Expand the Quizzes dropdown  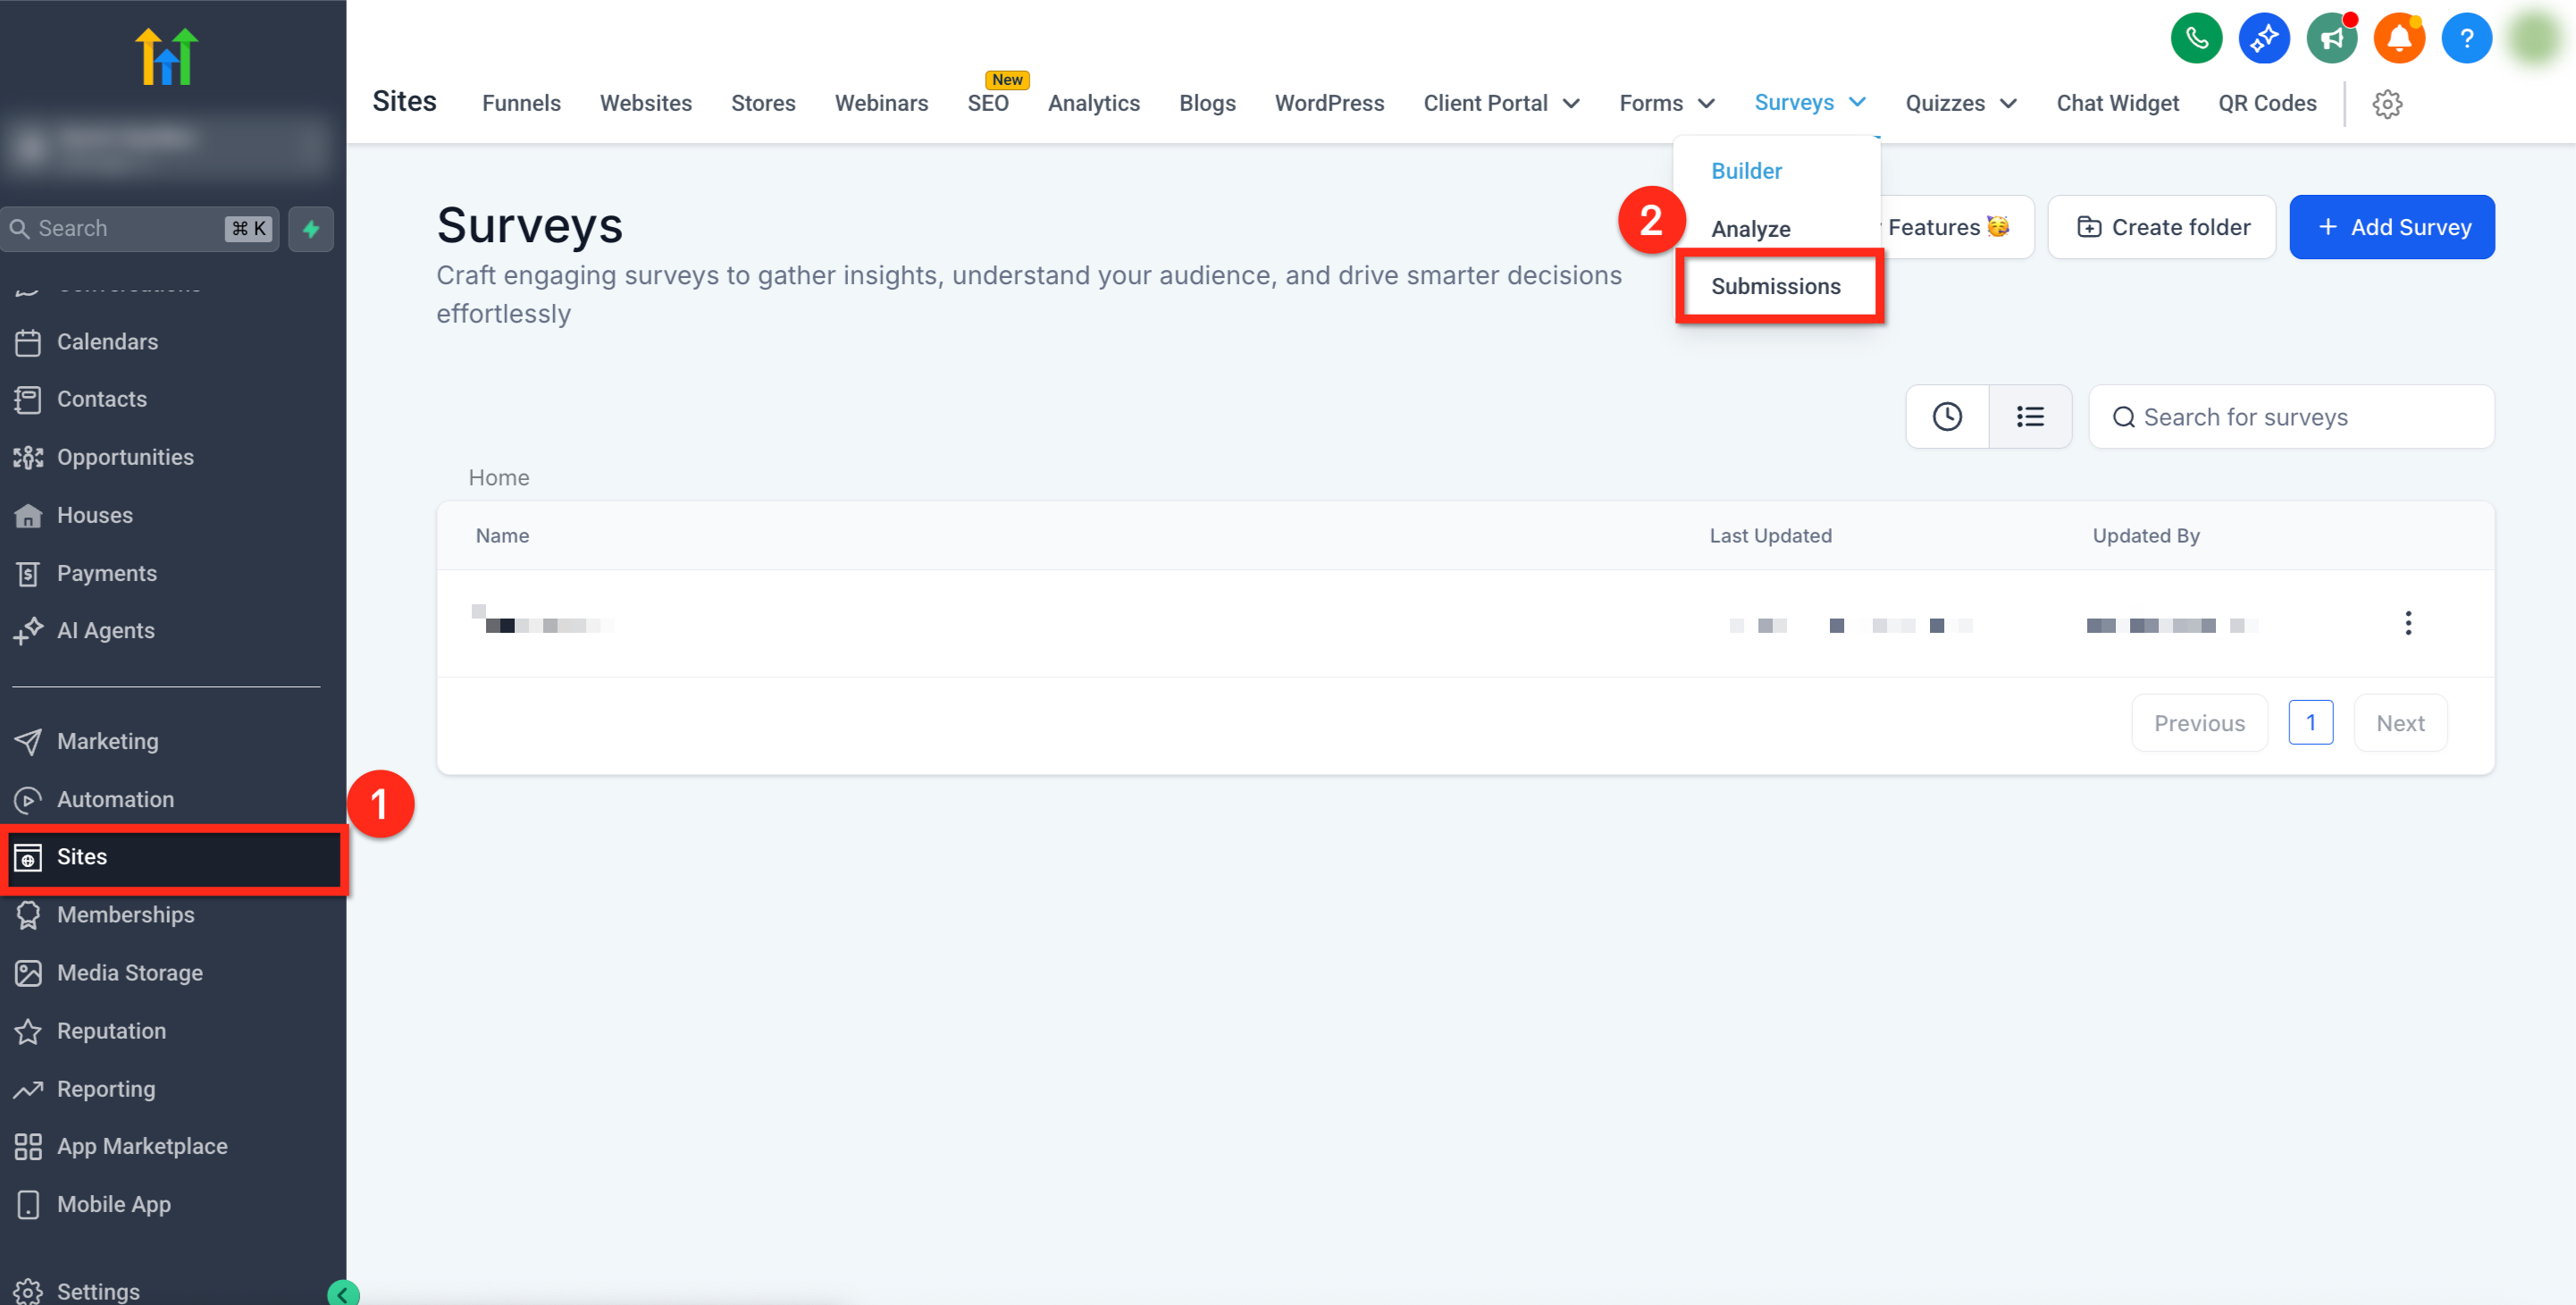pyautogui.click(x=1960, y=103)
